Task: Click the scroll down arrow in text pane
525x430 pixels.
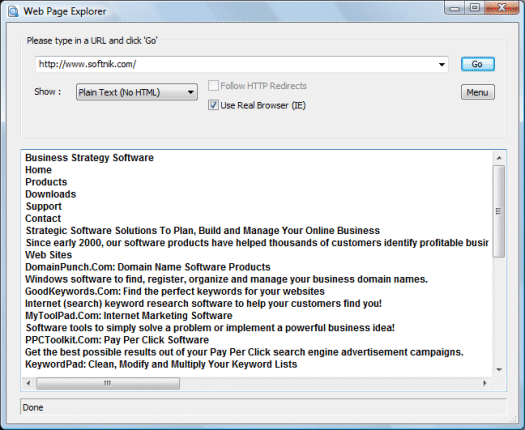Action: click(x=499, y=370)
